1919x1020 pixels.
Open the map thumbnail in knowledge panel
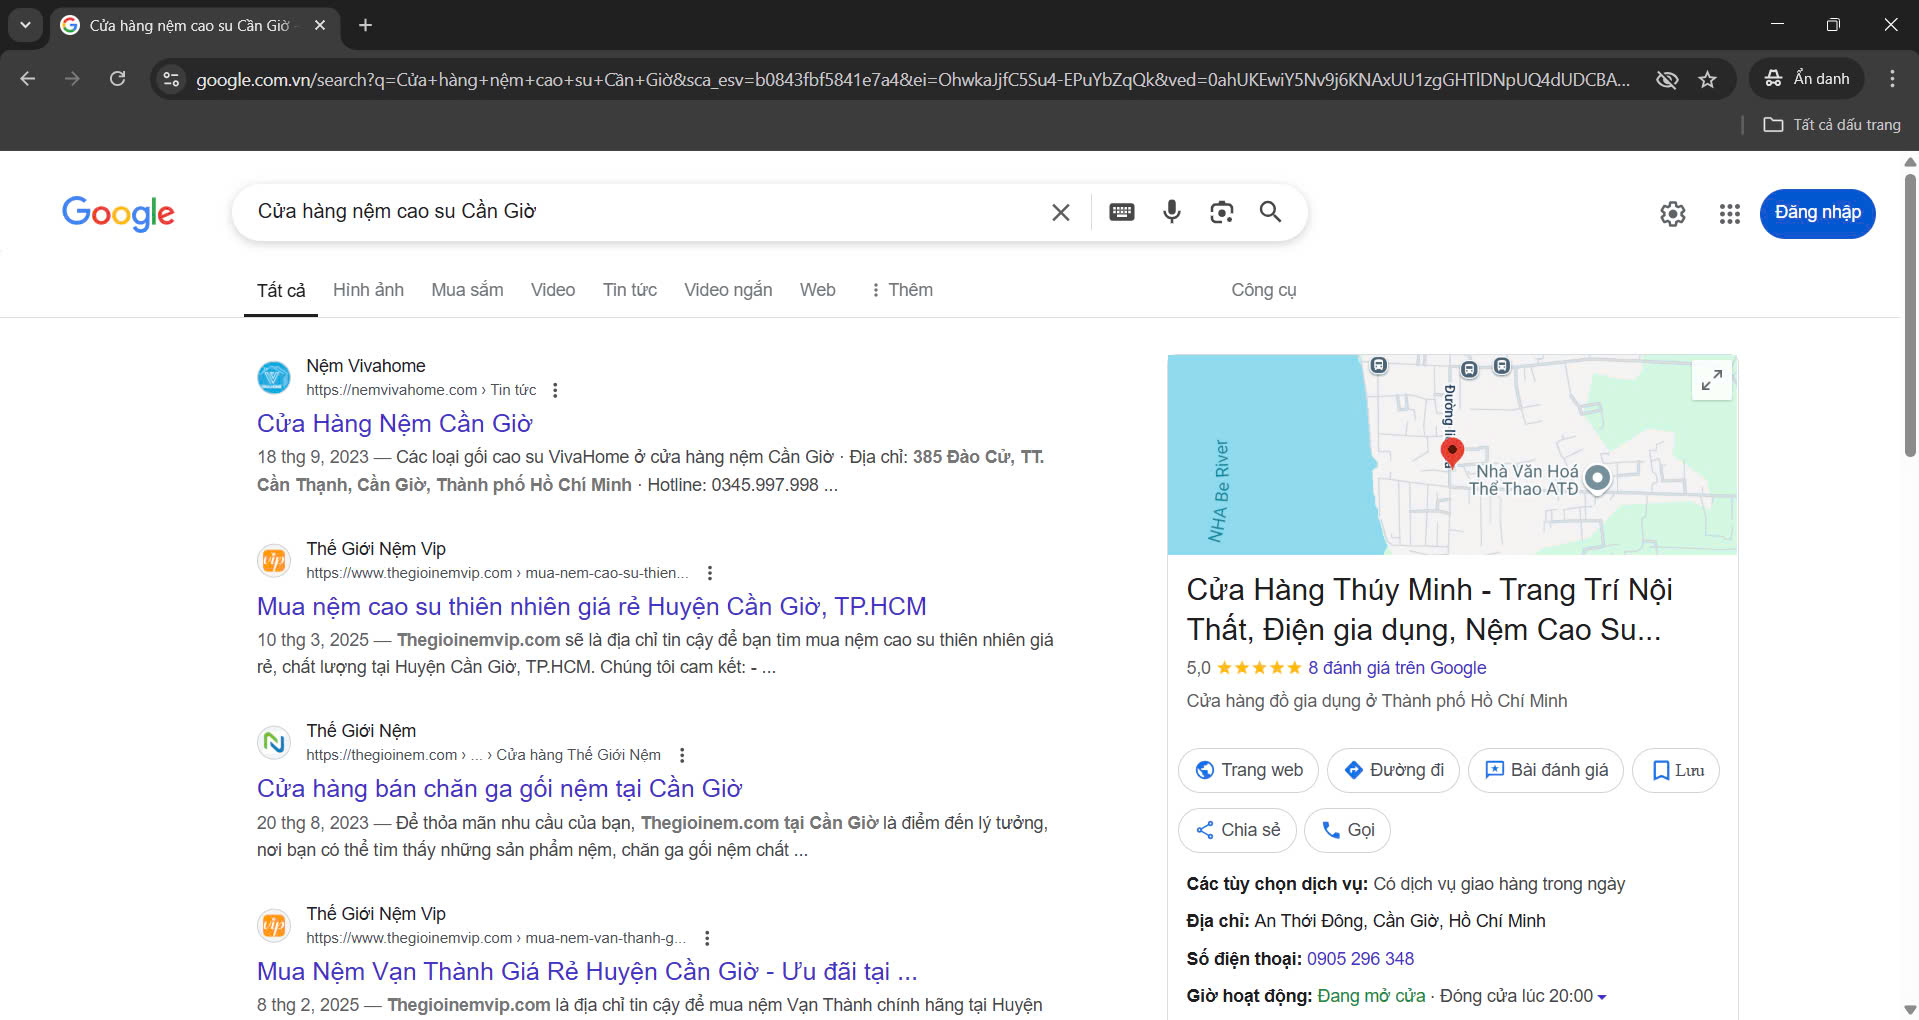pyautogui.click(x=1452, y=455)
